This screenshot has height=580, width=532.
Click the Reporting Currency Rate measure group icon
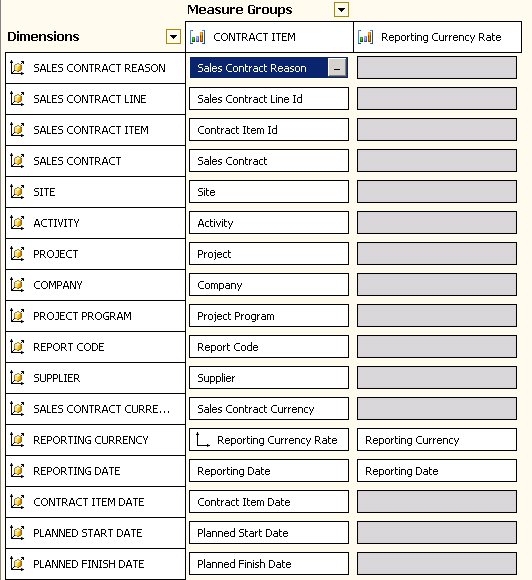point(366,37)
